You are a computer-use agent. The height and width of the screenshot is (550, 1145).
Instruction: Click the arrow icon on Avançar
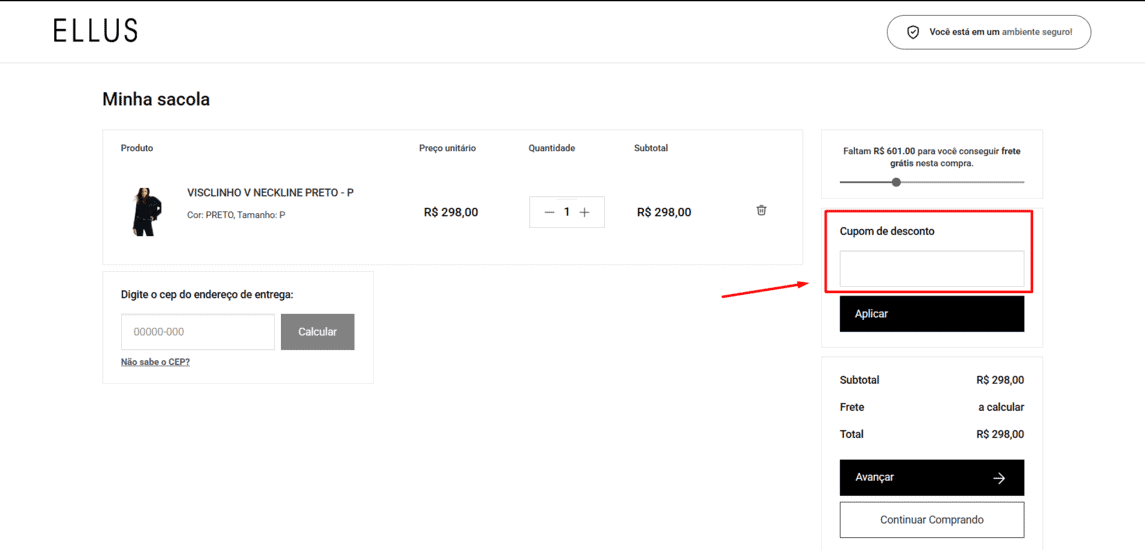point(1000,478)
